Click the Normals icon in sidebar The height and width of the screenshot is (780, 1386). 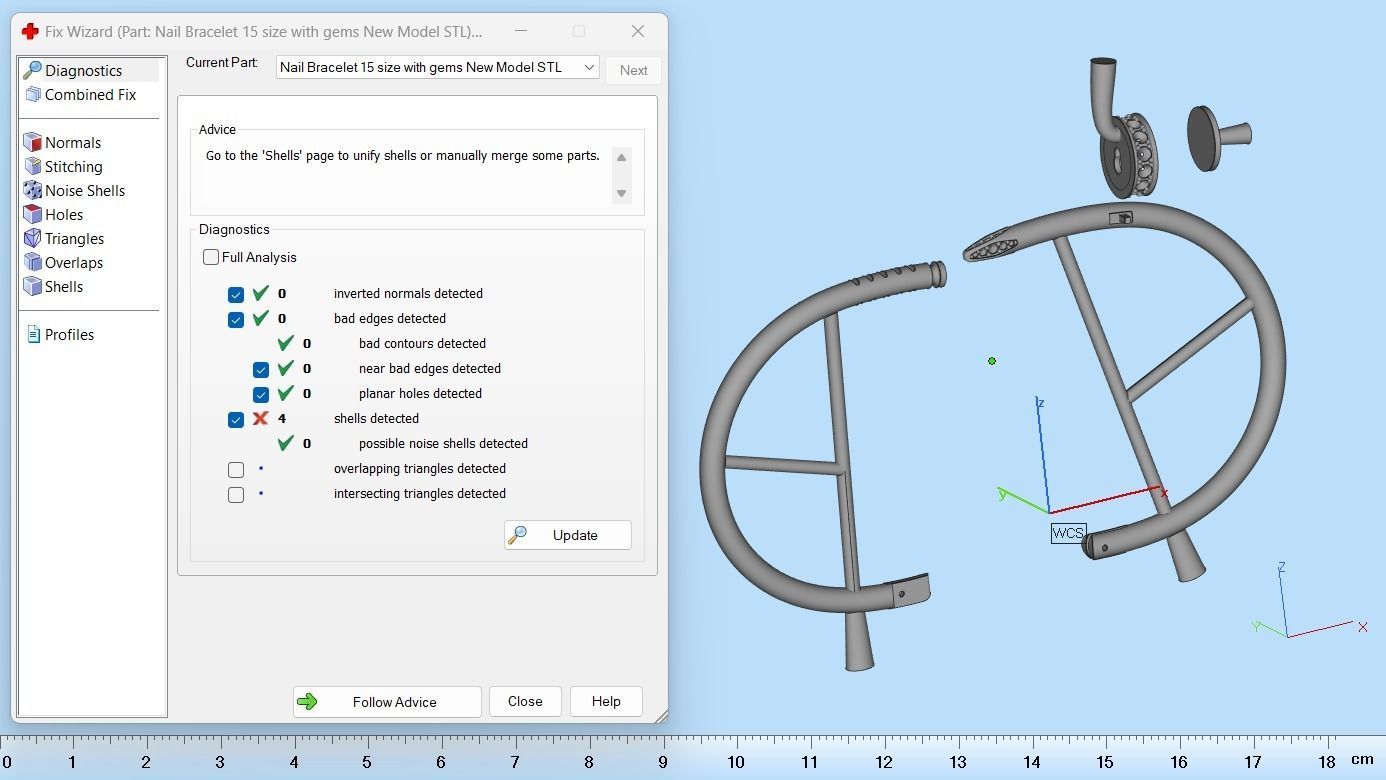point(32,143)
